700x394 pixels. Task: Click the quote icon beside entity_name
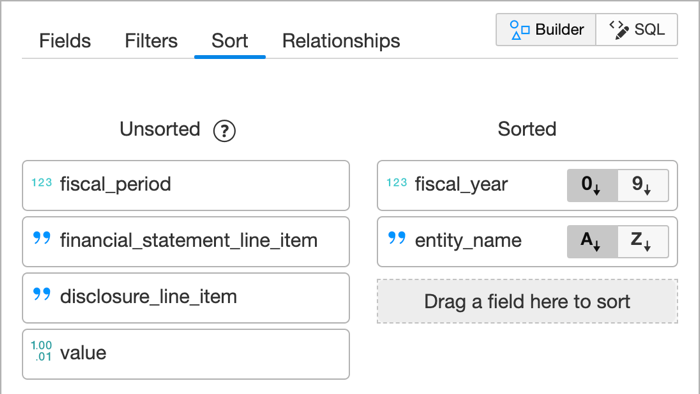tap(396, 238)
